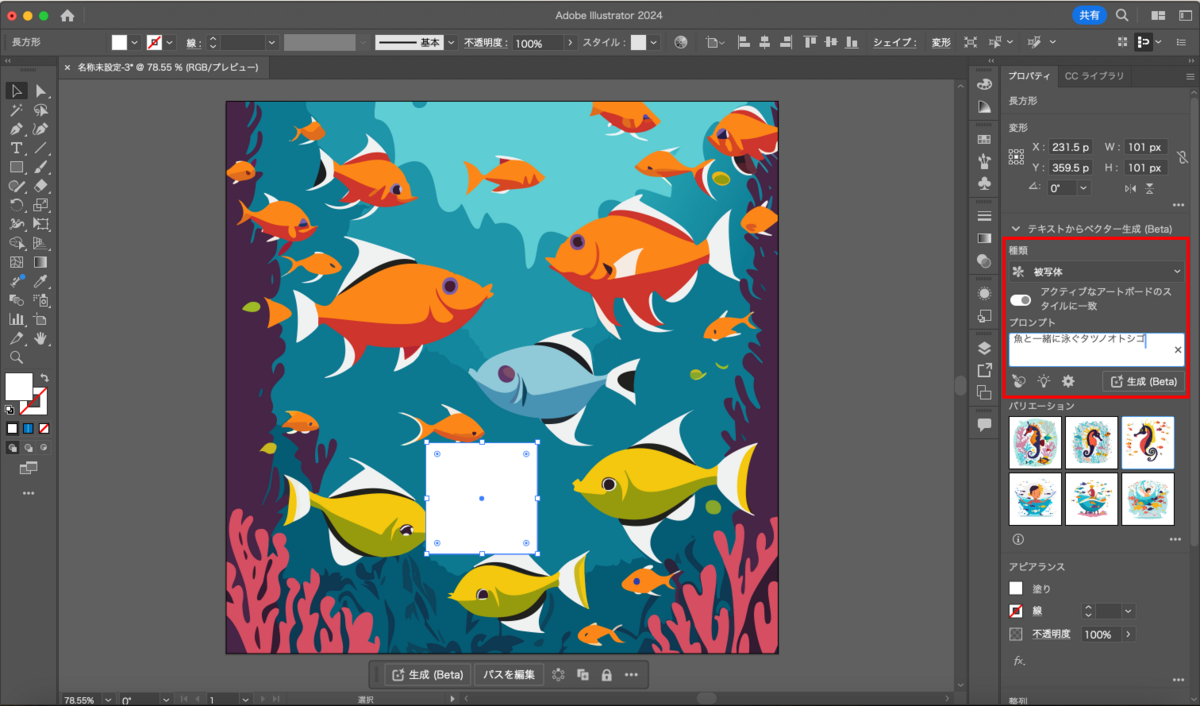The width and height of the screenshot is (1200, 706).
Task: Select the Gradient tool
Action: tap(41, 262)
